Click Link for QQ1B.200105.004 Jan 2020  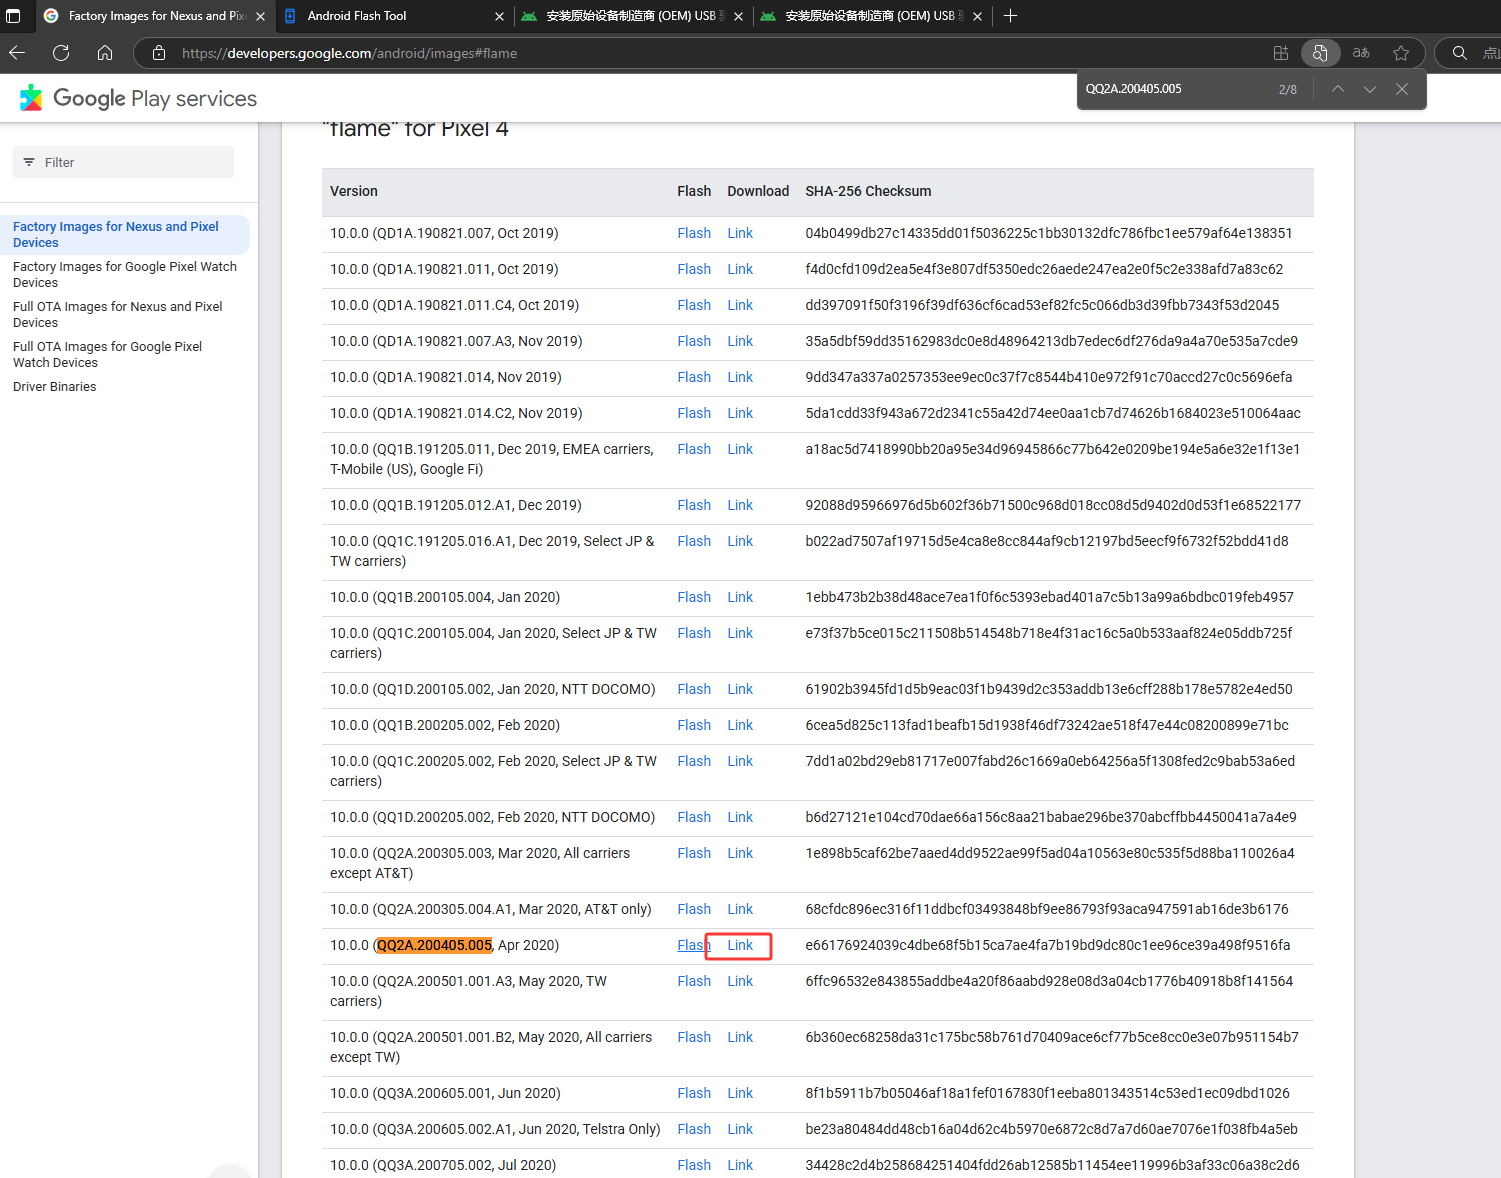point(740,597)
